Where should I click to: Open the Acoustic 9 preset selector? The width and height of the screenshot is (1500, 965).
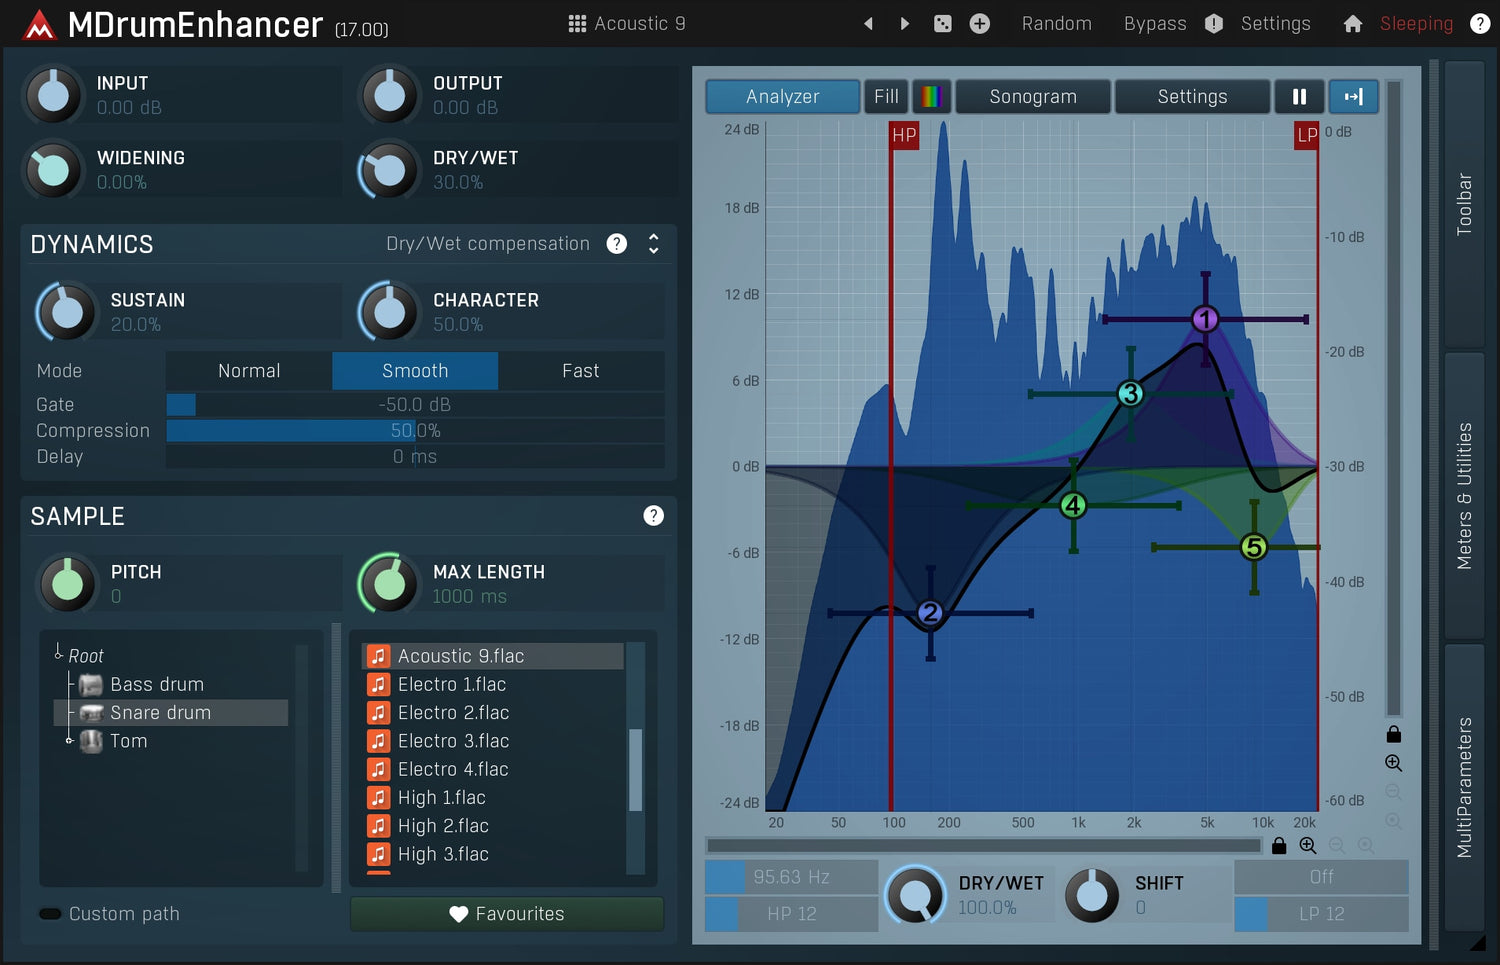(x=627, y=23)
